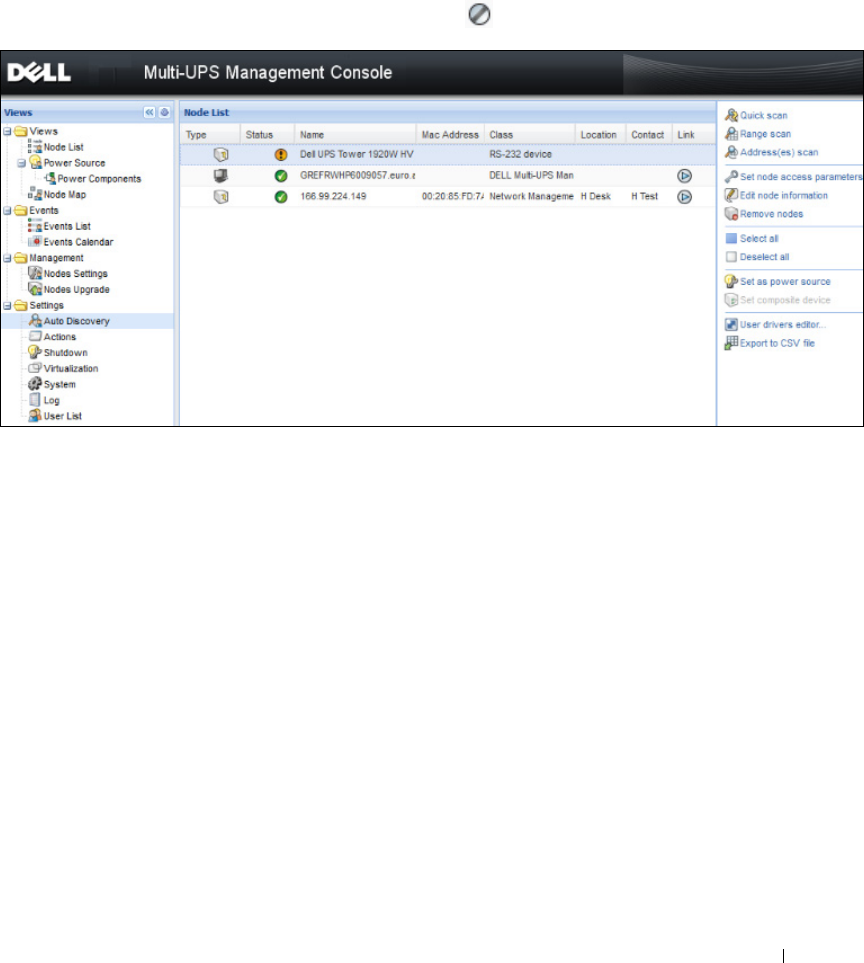Open Actions under Settings
The width and height of the screenshot is (864, 963).
[60, 337]
